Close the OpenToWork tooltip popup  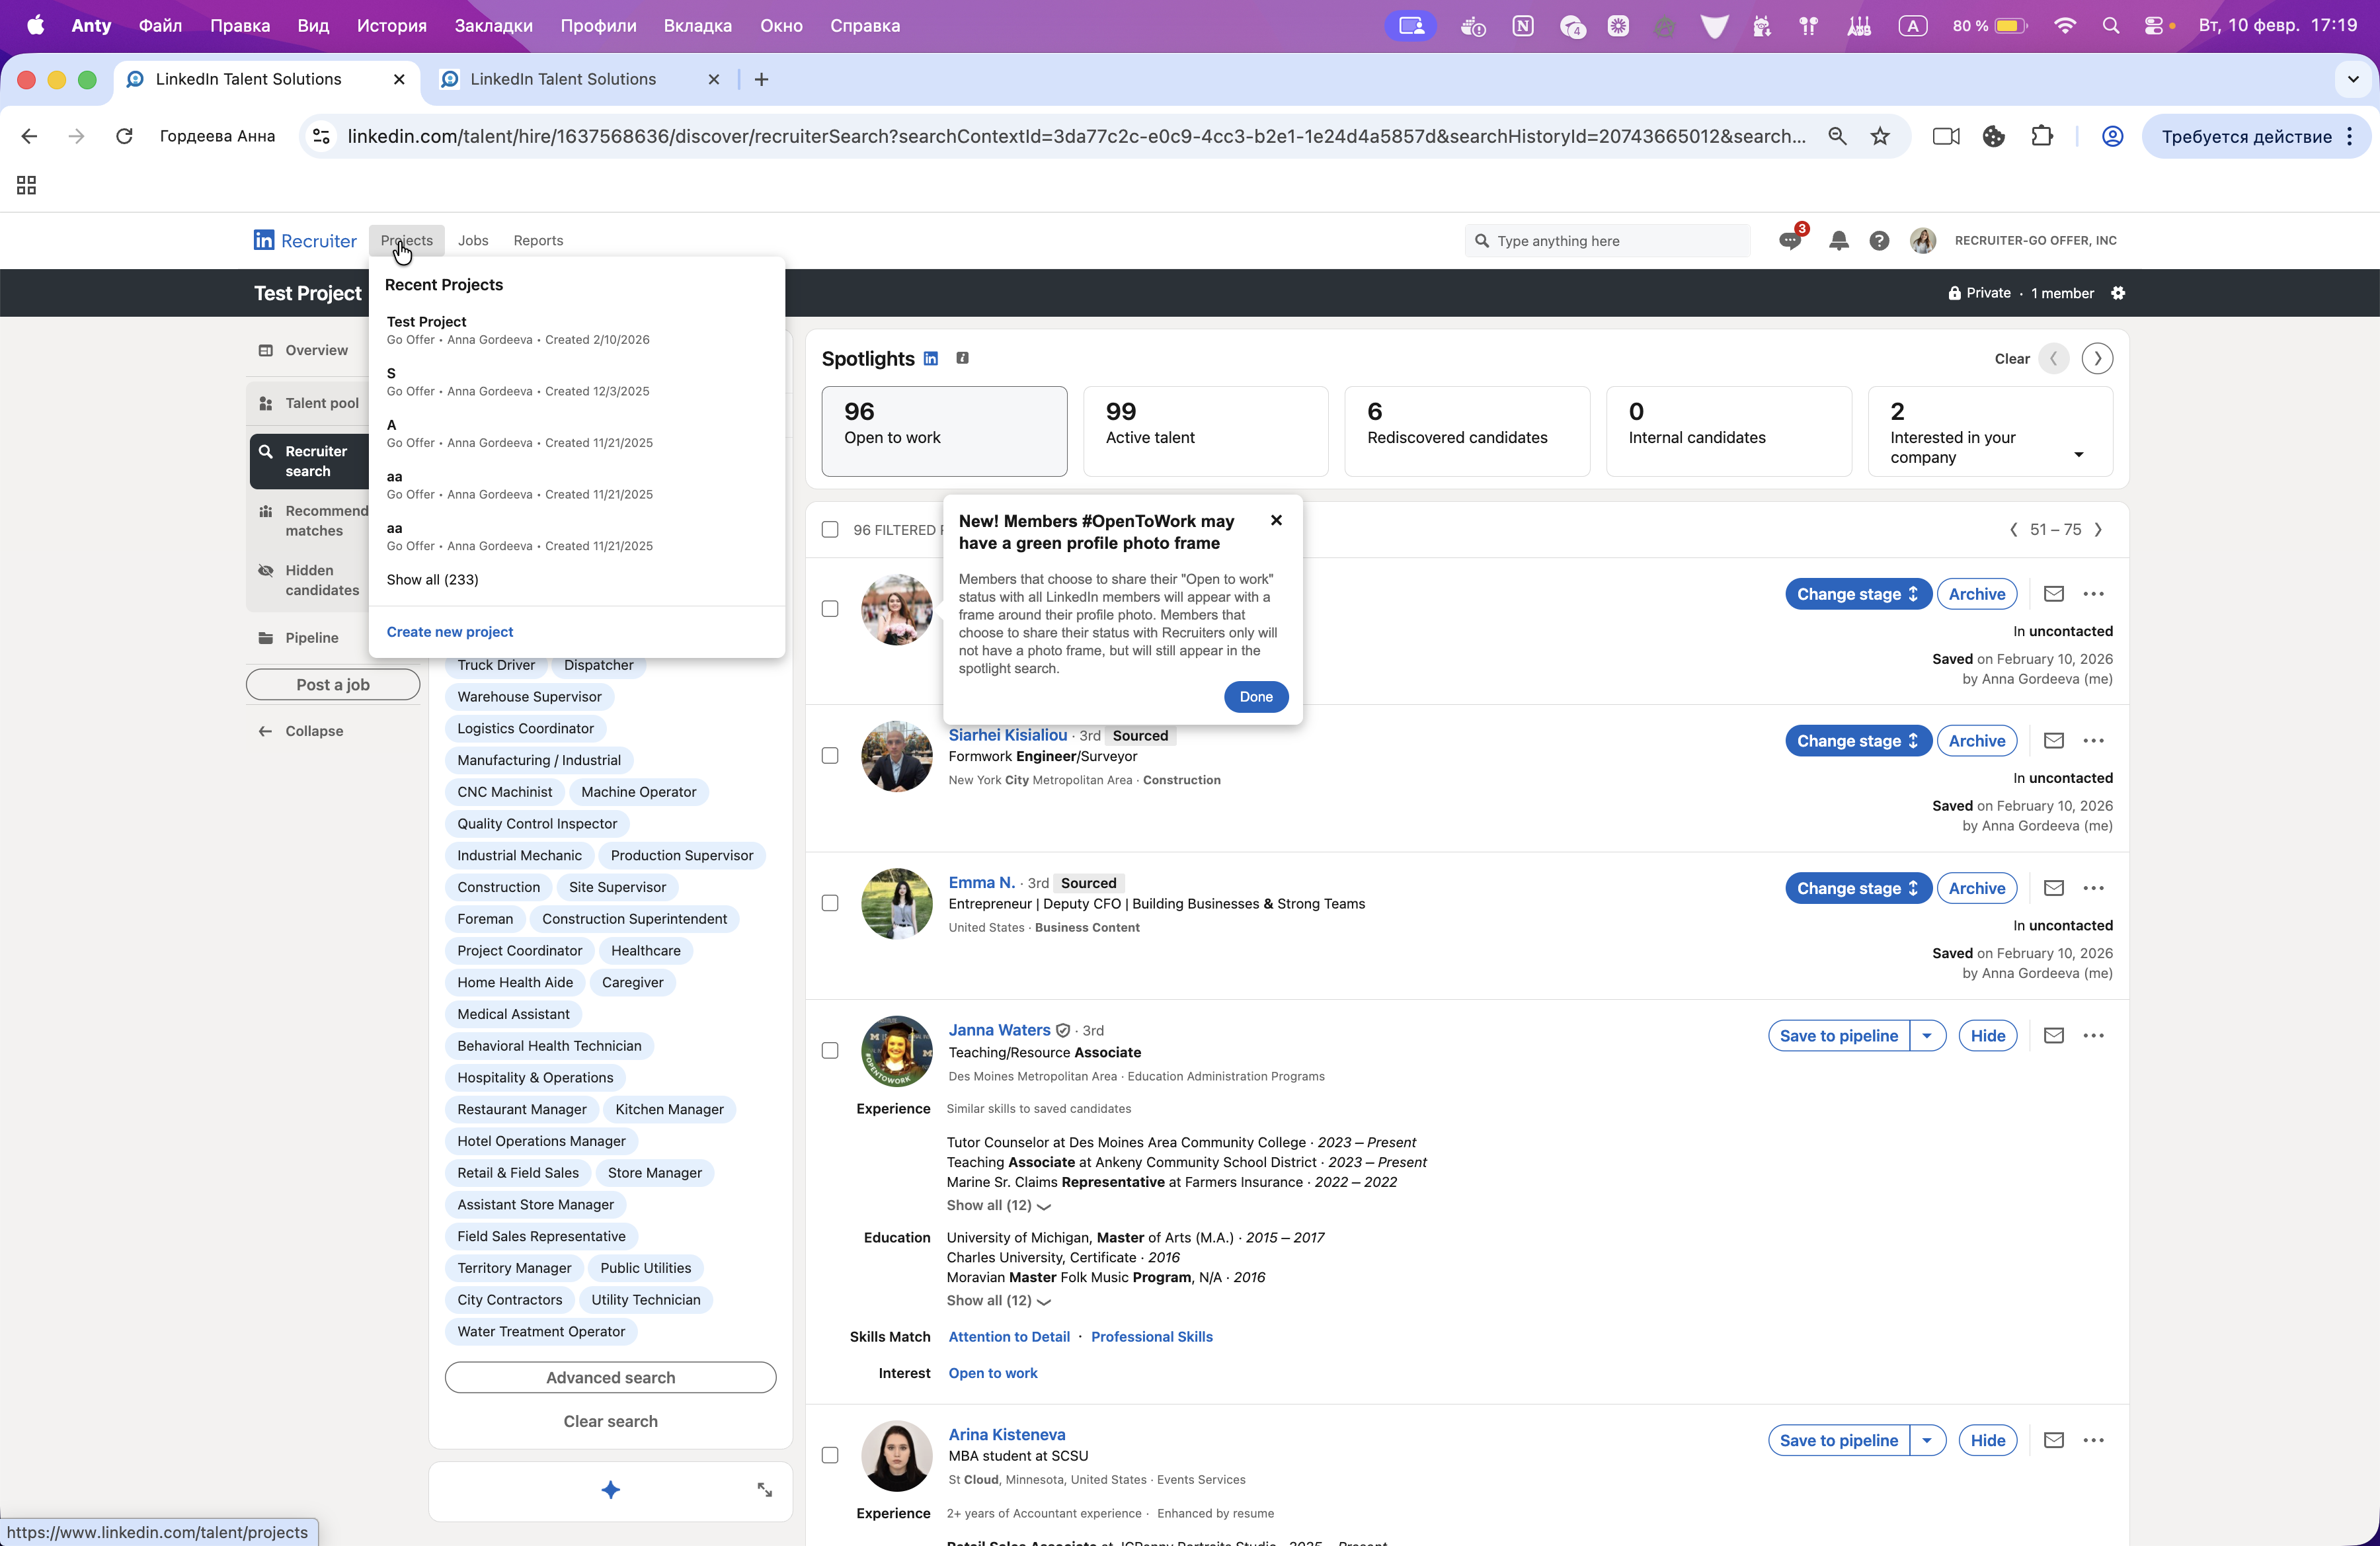[x=1276, y=520]
